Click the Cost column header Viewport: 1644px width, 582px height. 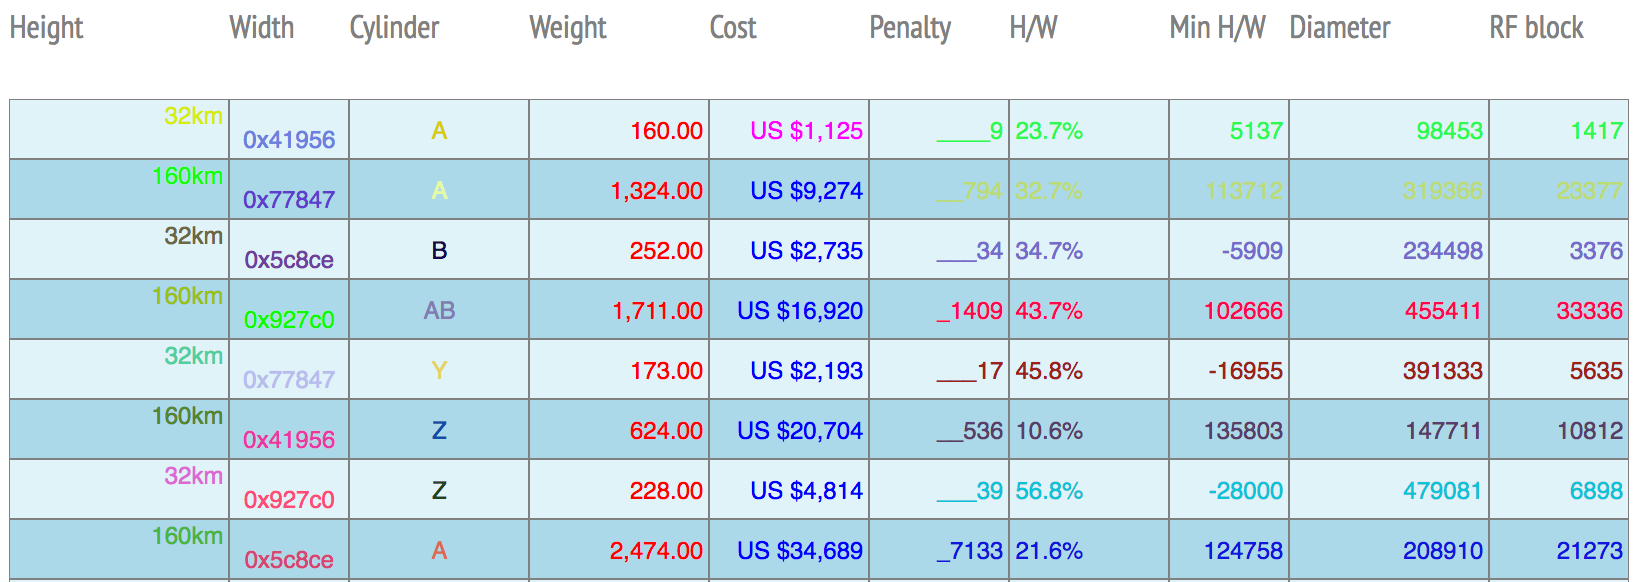[x=733, y=28]
